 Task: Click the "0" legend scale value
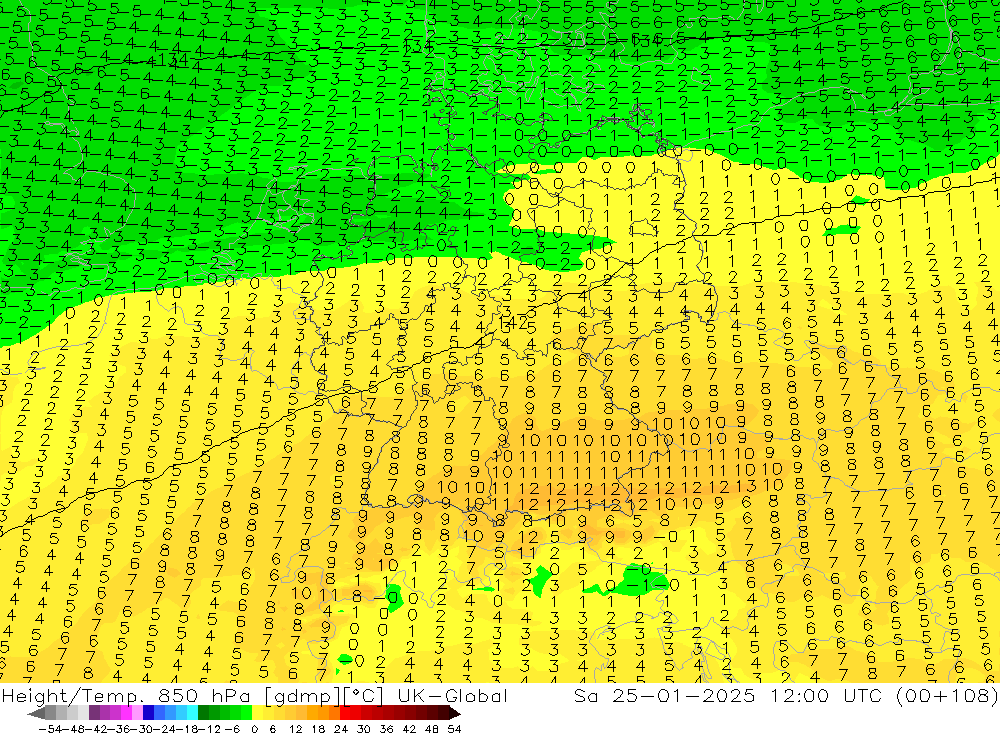[x=254, y=729]
